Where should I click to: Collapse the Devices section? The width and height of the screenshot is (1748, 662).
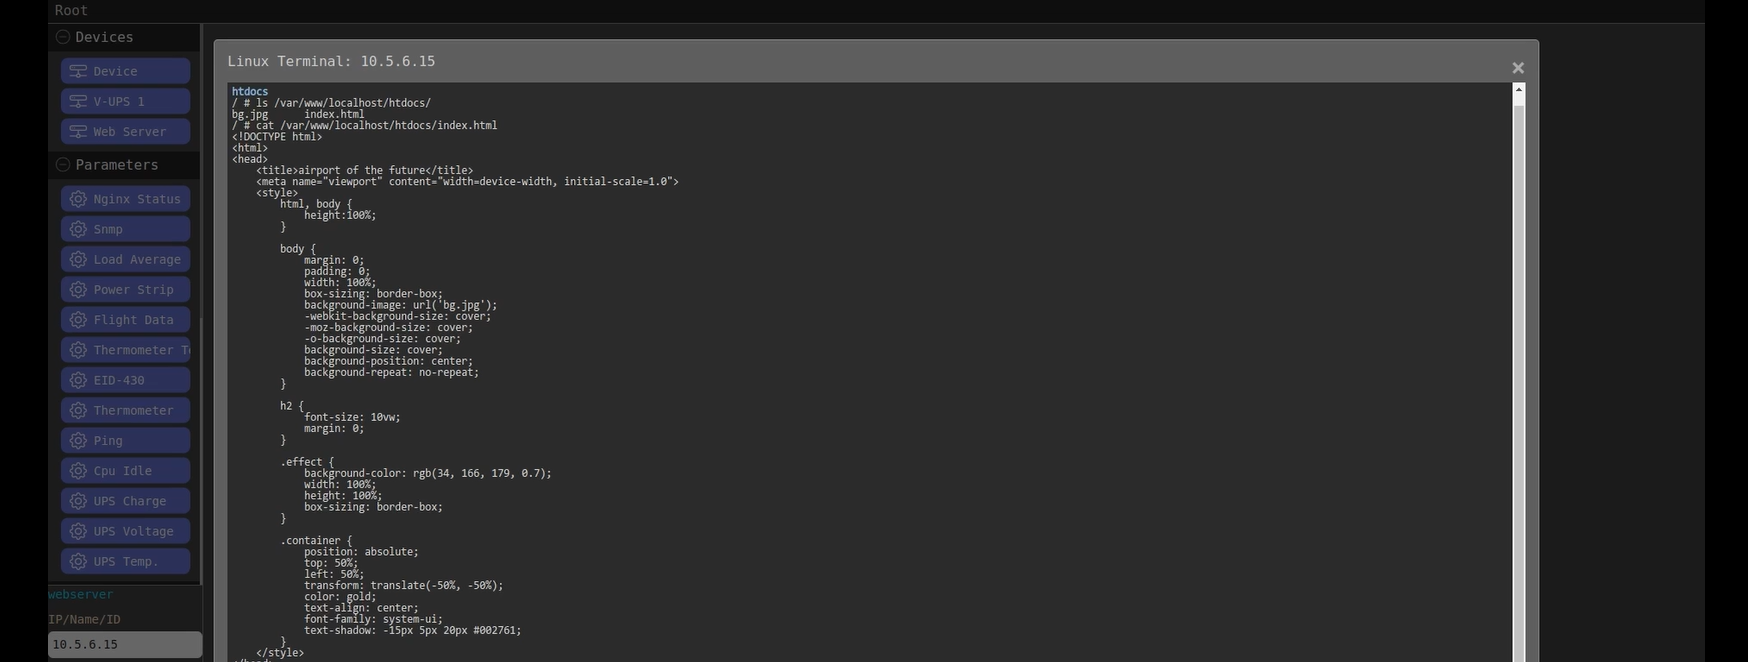pos(63,37)
